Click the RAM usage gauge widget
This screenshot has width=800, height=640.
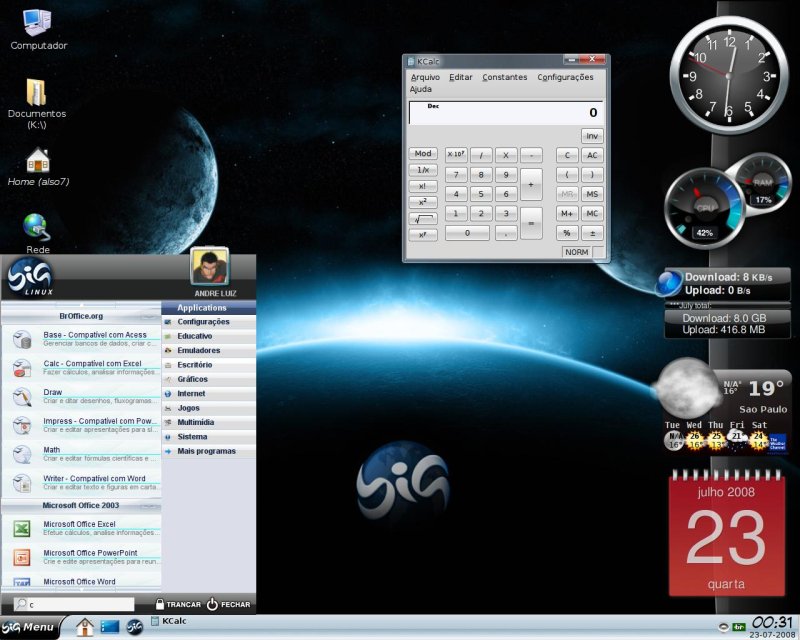762,182
